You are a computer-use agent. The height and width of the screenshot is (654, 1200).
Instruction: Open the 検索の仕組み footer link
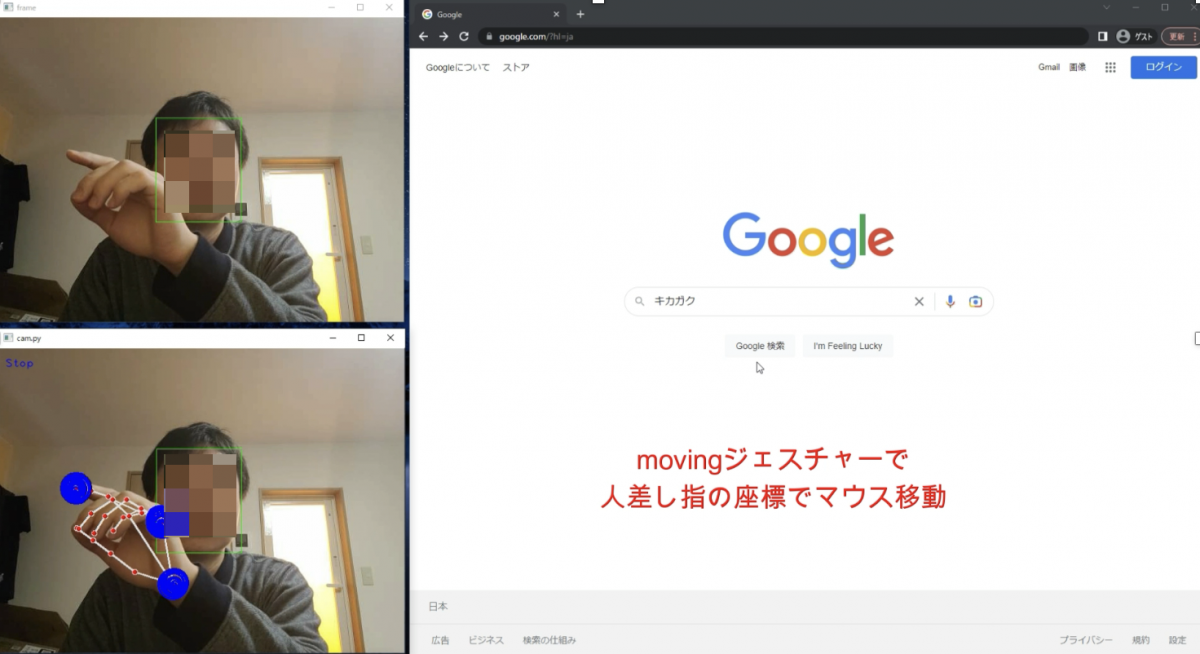pyautogui.click(x=549, y=640)
